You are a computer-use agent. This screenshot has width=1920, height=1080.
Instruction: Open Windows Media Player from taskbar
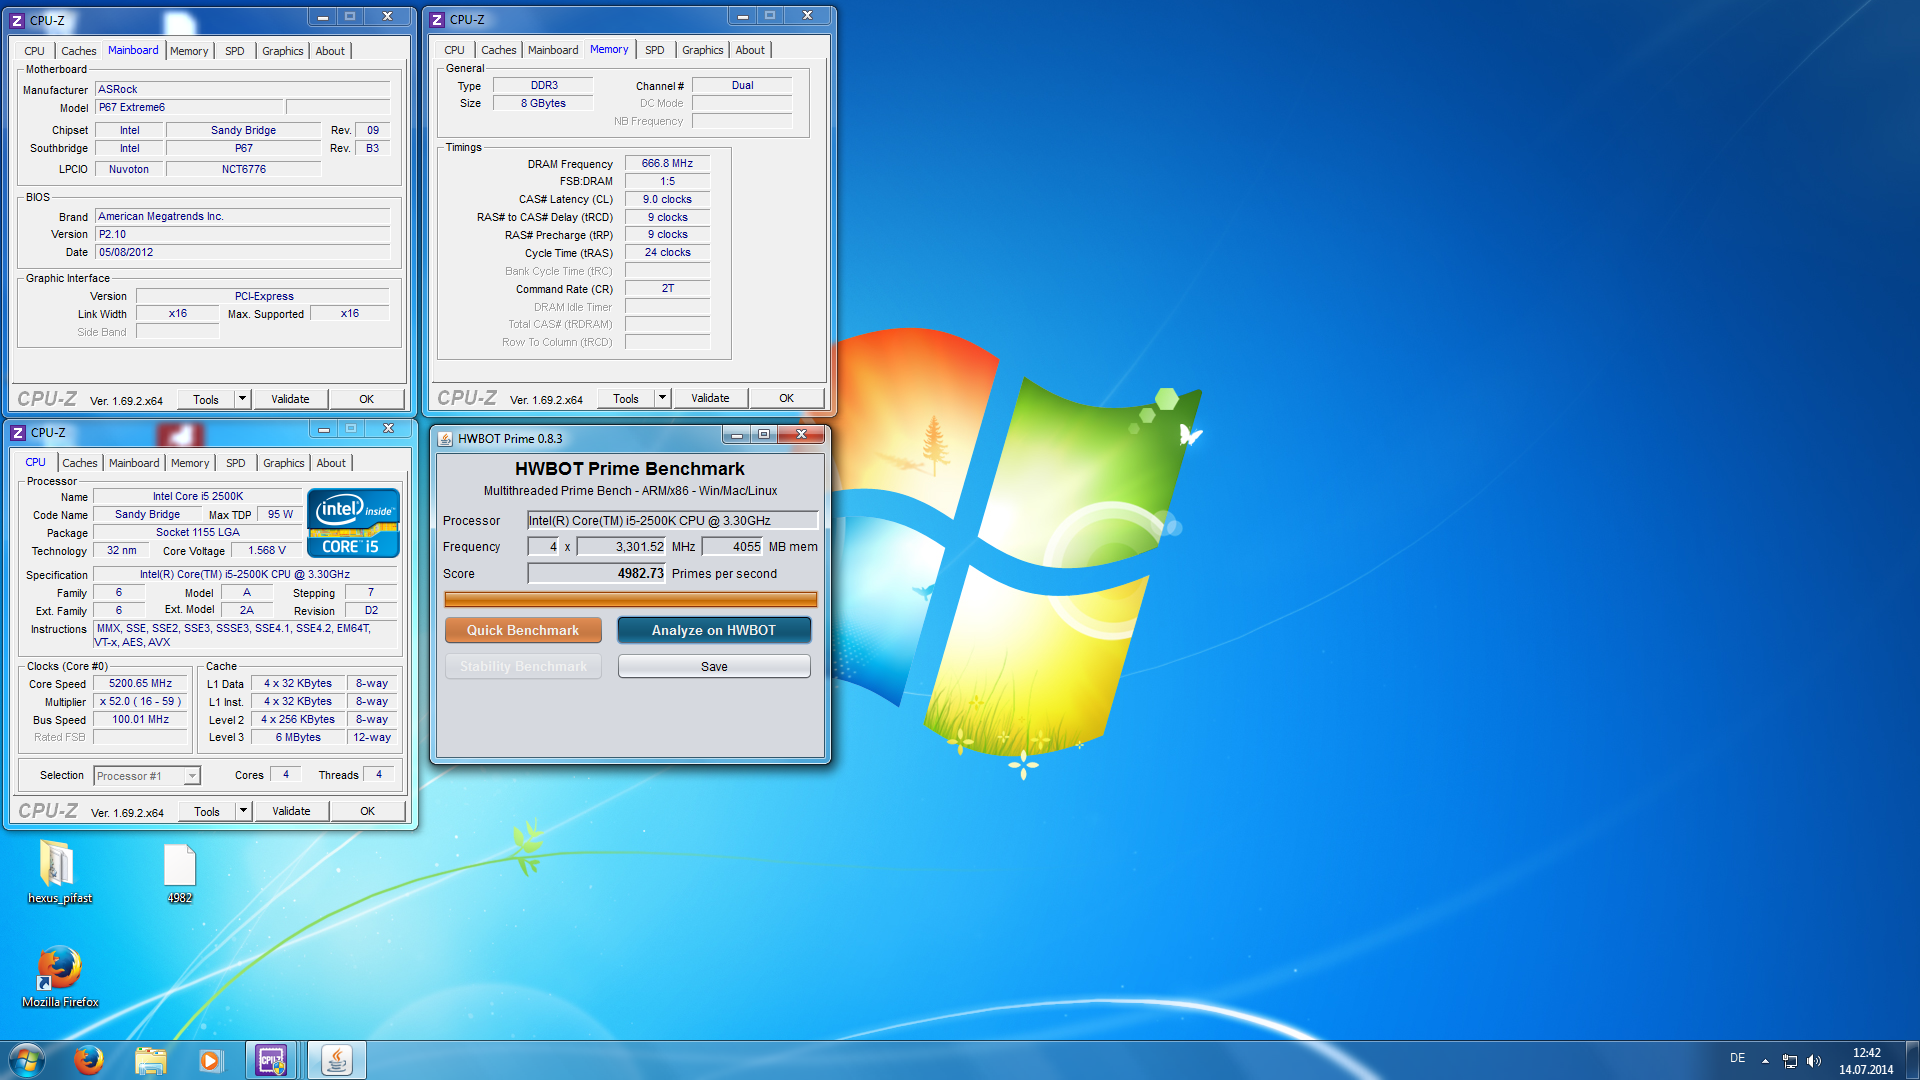coord(210,1060)
